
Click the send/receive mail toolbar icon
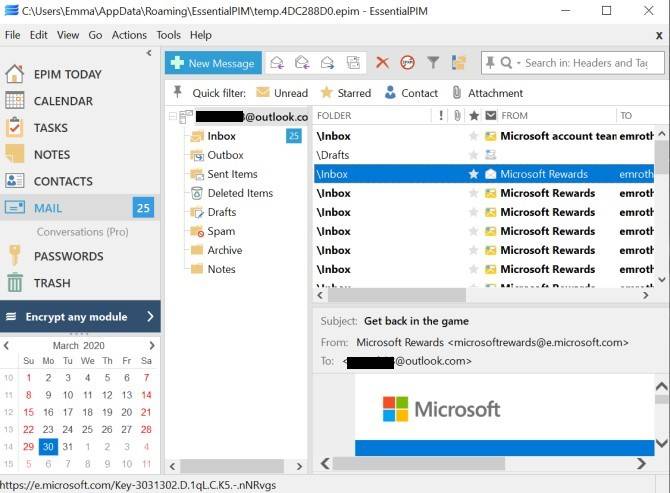point(353,63)
